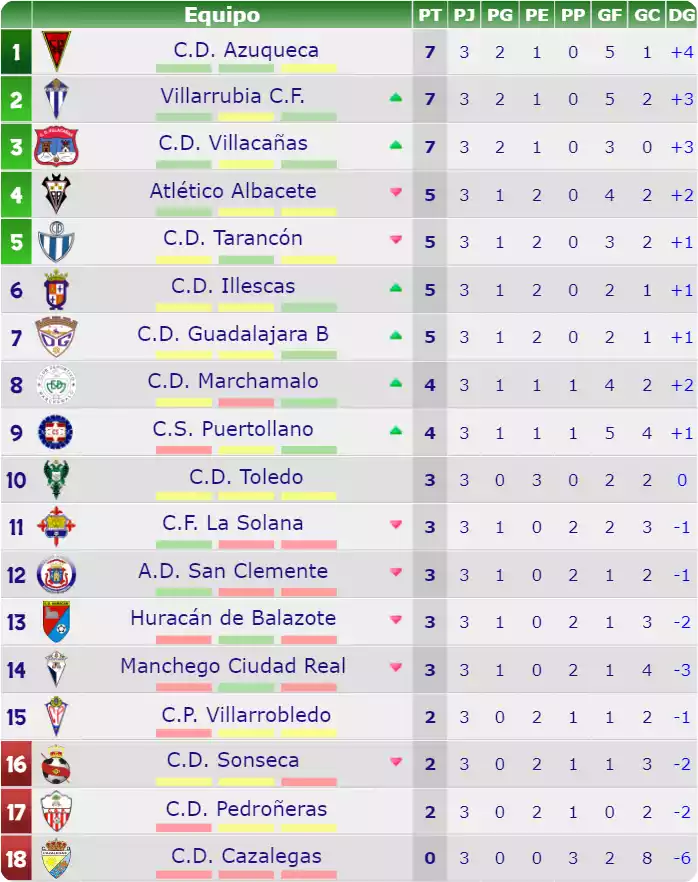
Task: Click the Huracán de Balazote crest
Action: tap(55, 622)
